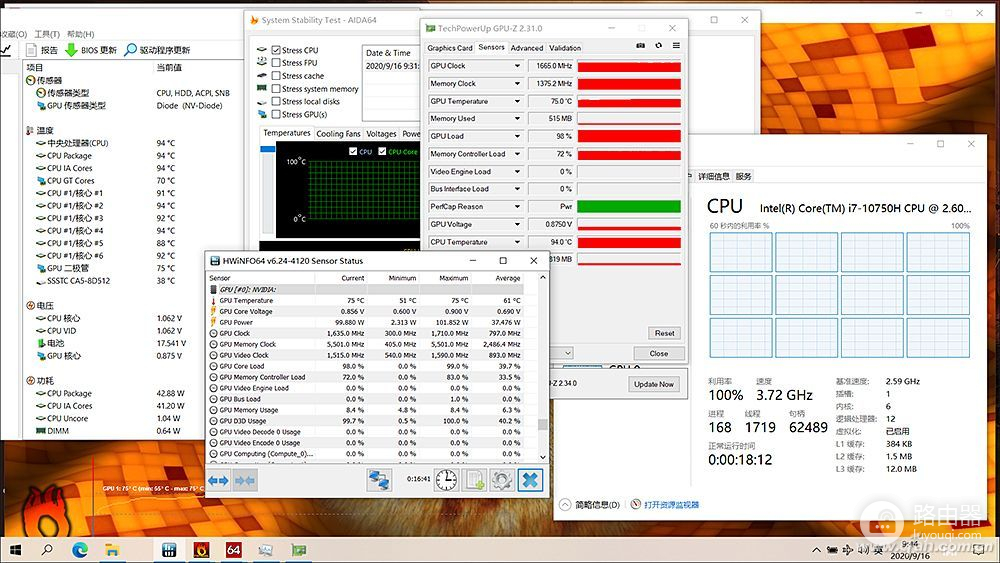Click HWiNFO clock reset timer icon
1000x563 pixels.
(x=446, y=479)
